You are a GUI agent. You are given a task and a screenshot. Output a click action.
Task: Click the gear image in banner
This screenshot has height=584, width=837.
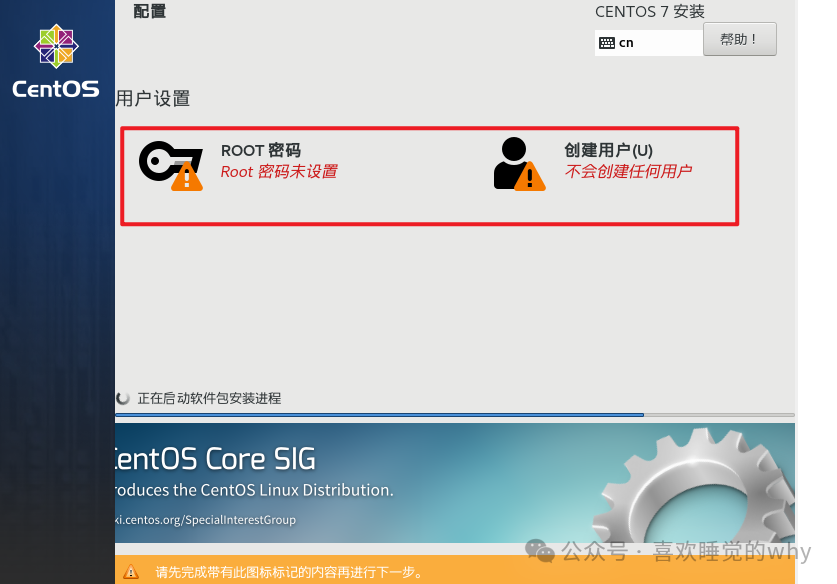694,486
